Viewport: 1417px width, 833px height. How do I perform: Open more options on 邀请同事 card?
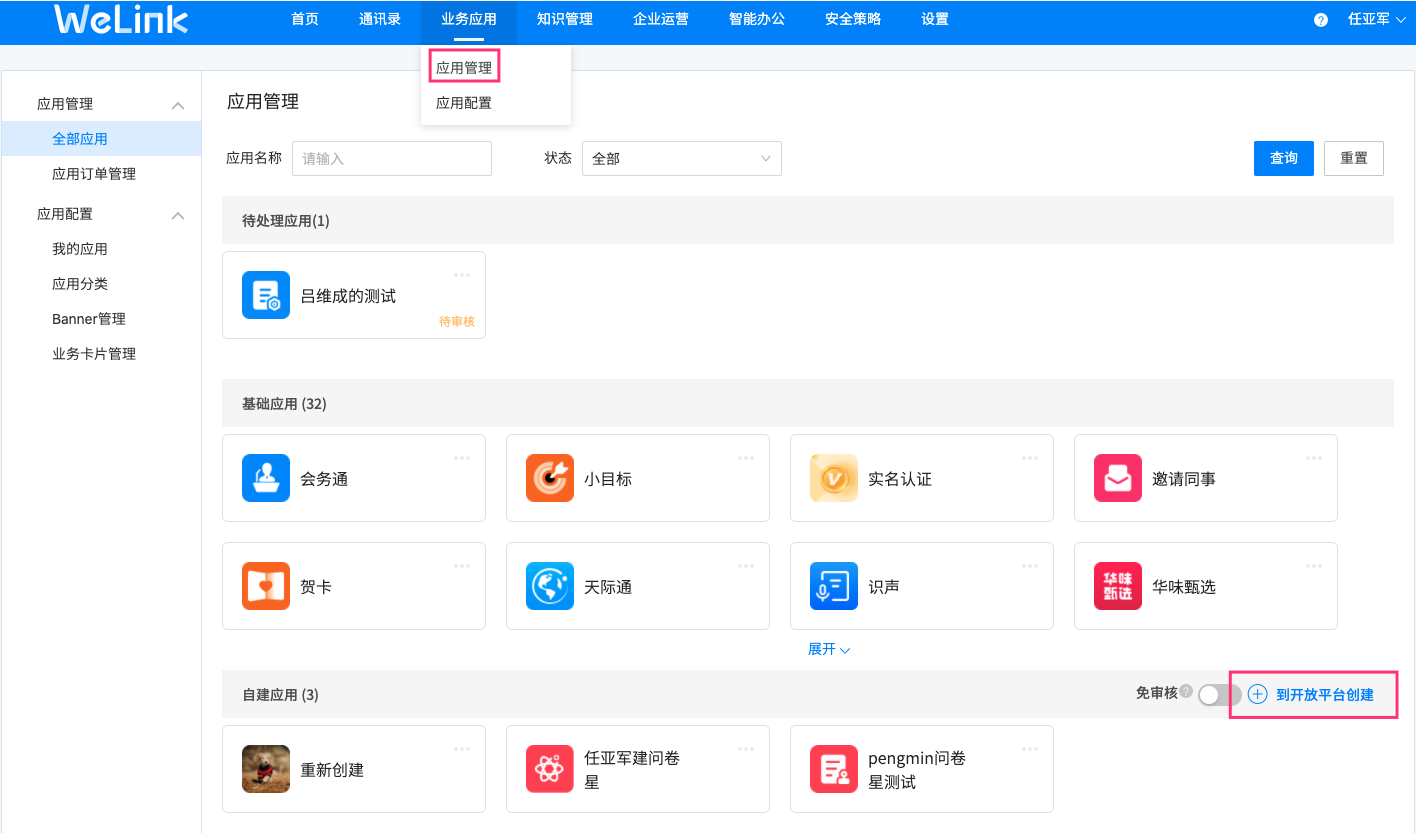(x=1314, y=457)
